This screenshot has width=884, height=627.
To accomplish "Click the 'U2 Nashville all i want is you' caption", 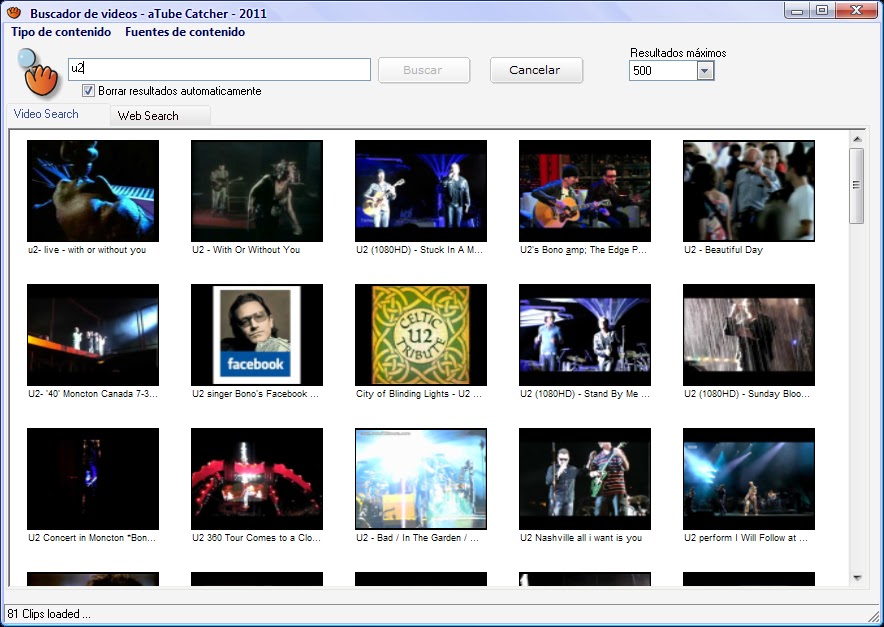I will coord(581,538).
